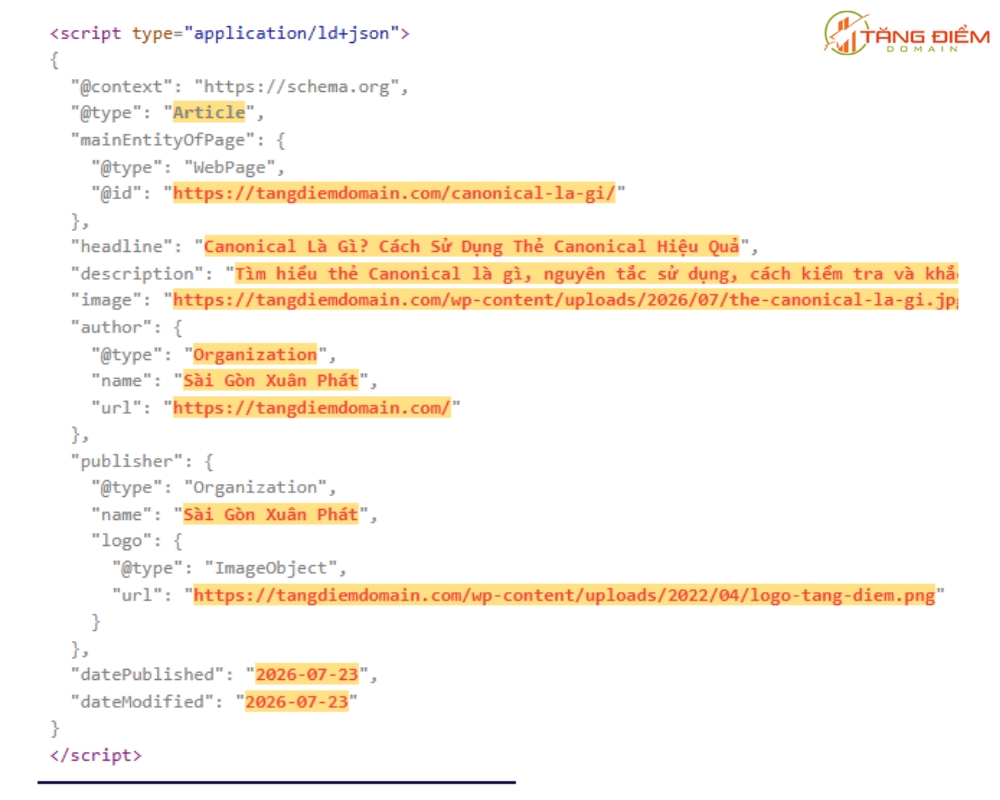
Task: Select the description text starting "Tìm hiểu thẻ Canonical"
Action: [596, 274]
